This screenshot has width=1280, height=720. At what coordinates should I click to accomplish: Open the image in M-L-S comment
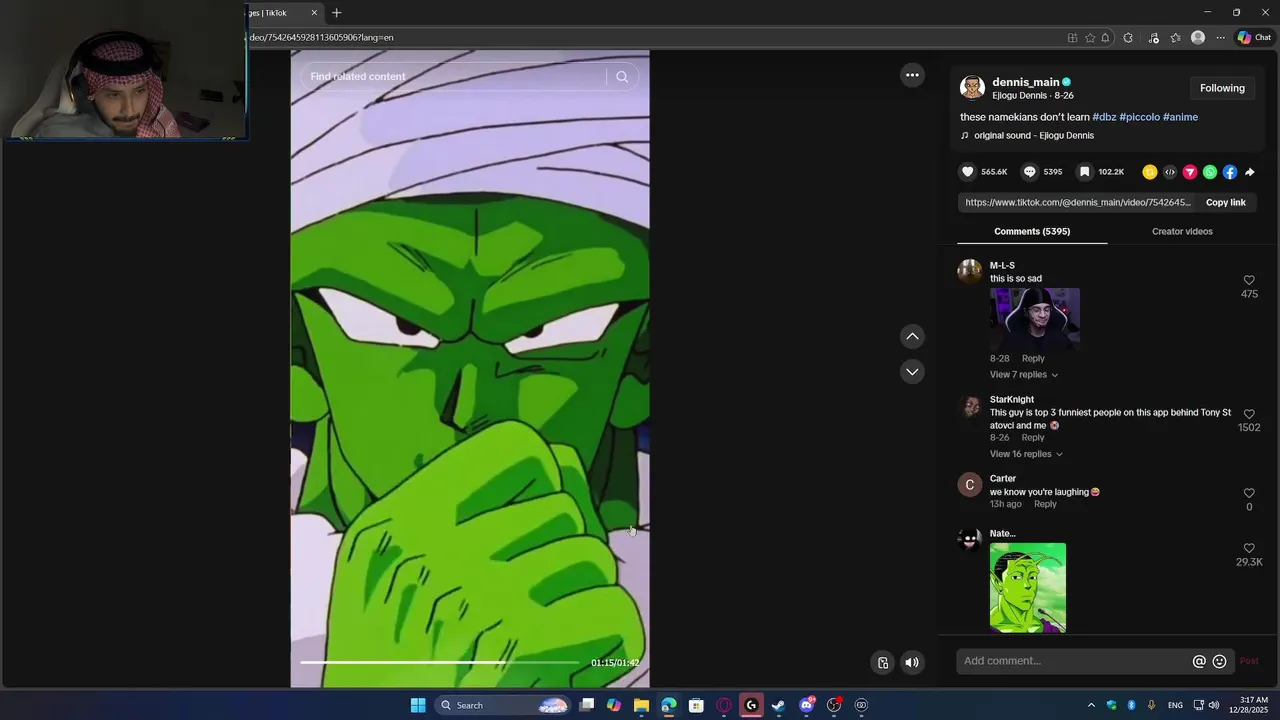click(1035, 318)
